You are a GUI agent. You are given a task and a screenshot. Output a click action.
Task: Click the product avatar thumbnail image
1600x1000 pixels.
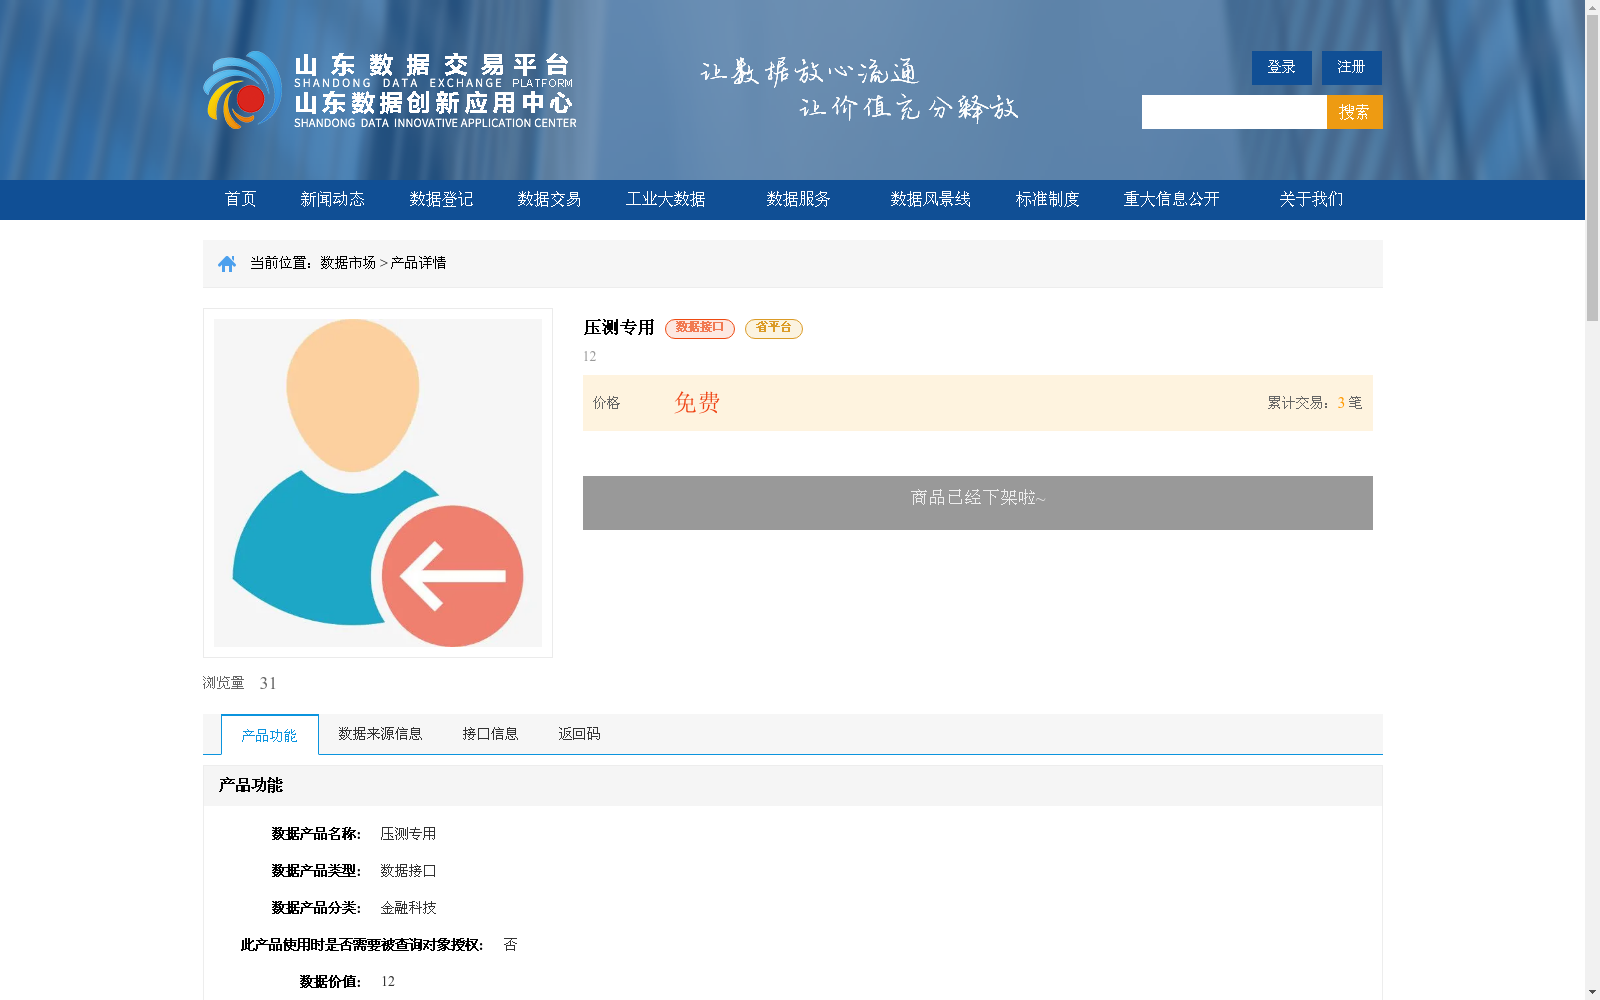click(378, 483)
